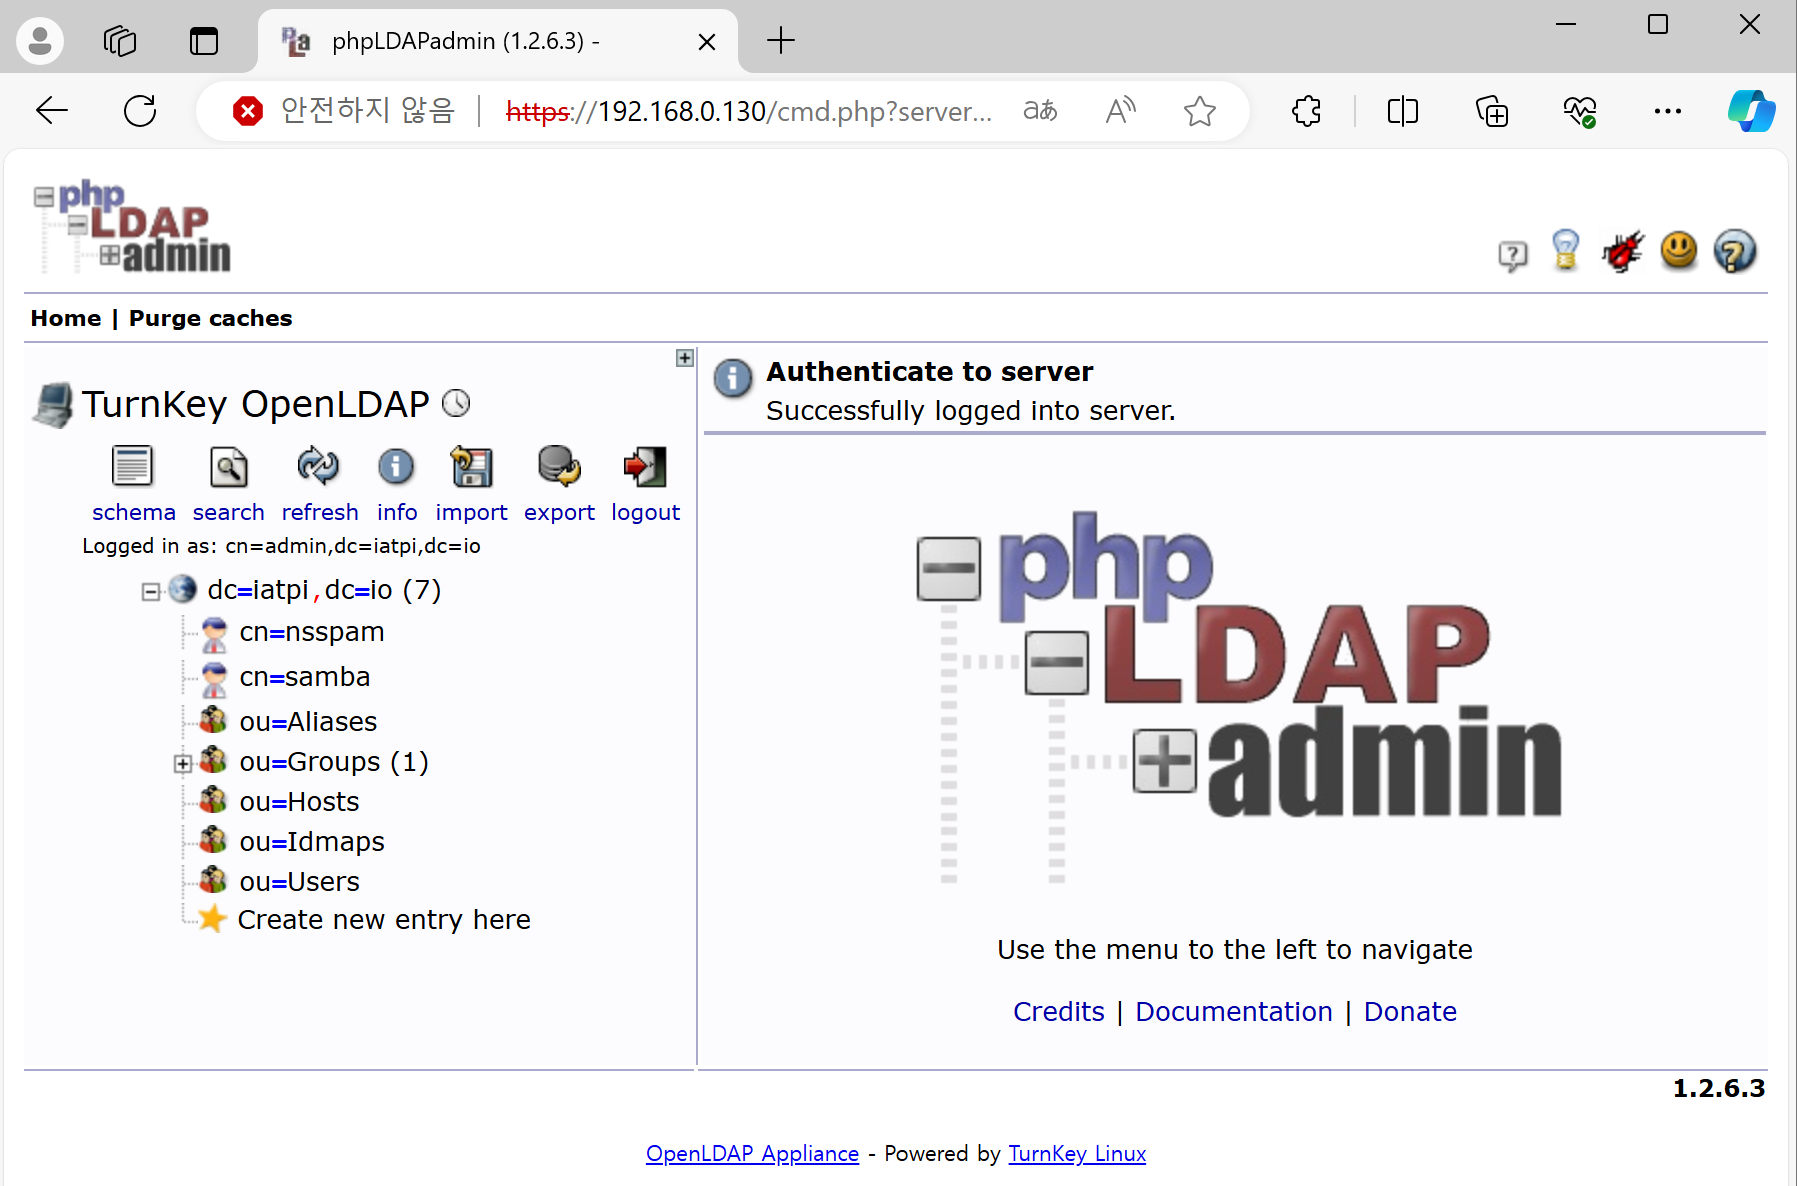Follow the TurnKey Linux link

click(x=1077, y=1153)
